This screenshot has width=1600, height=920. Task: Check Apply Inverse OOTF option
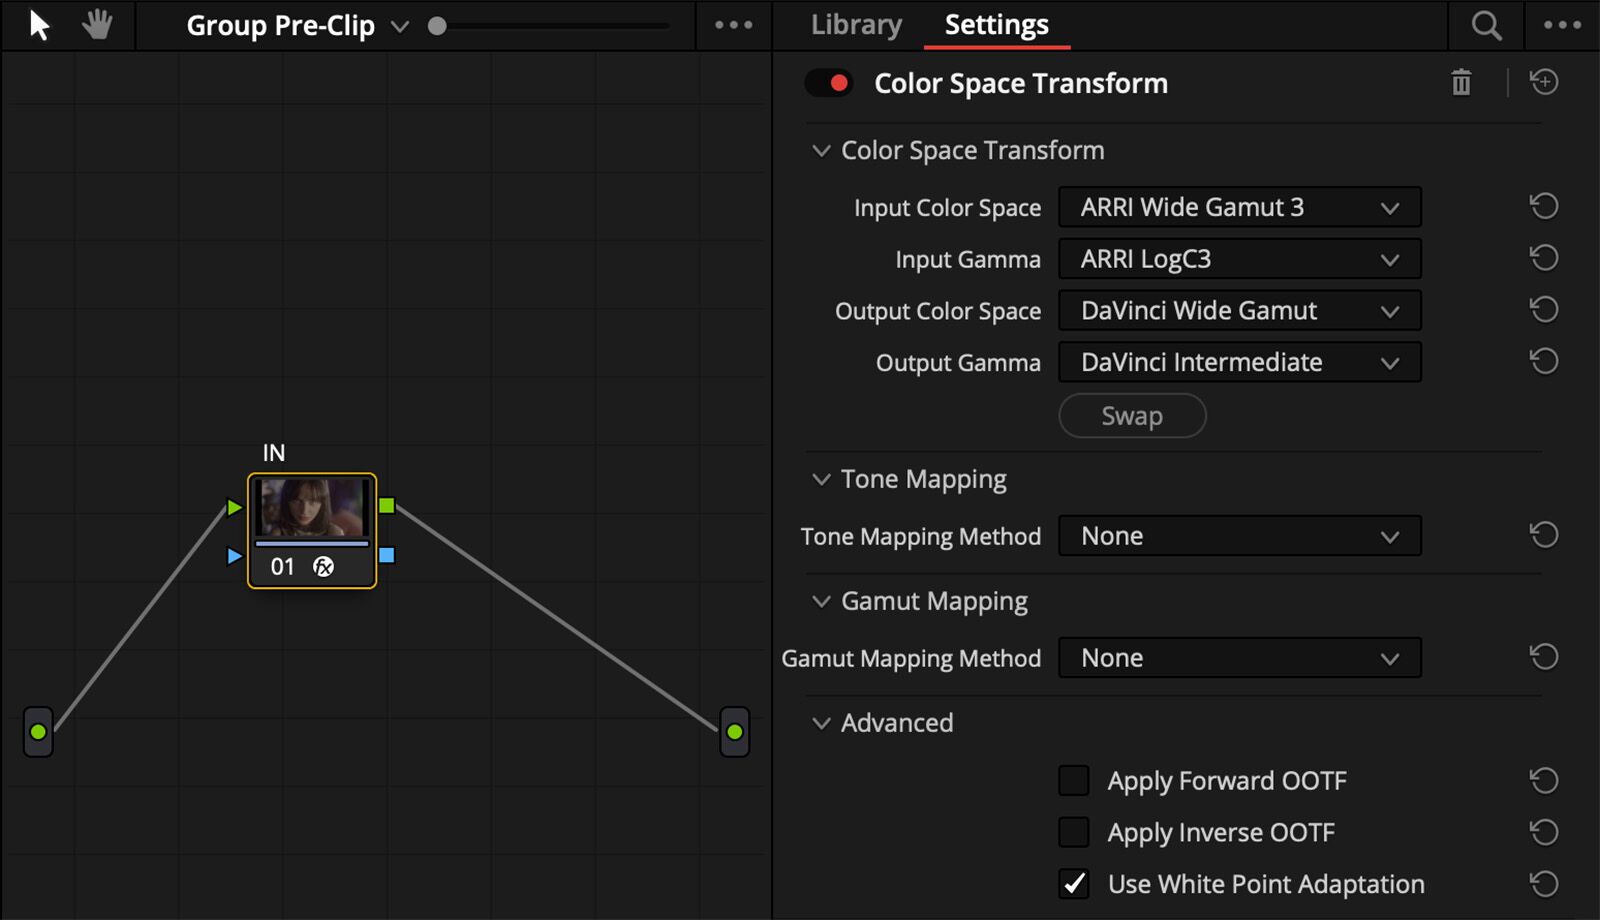(1074, 833)
